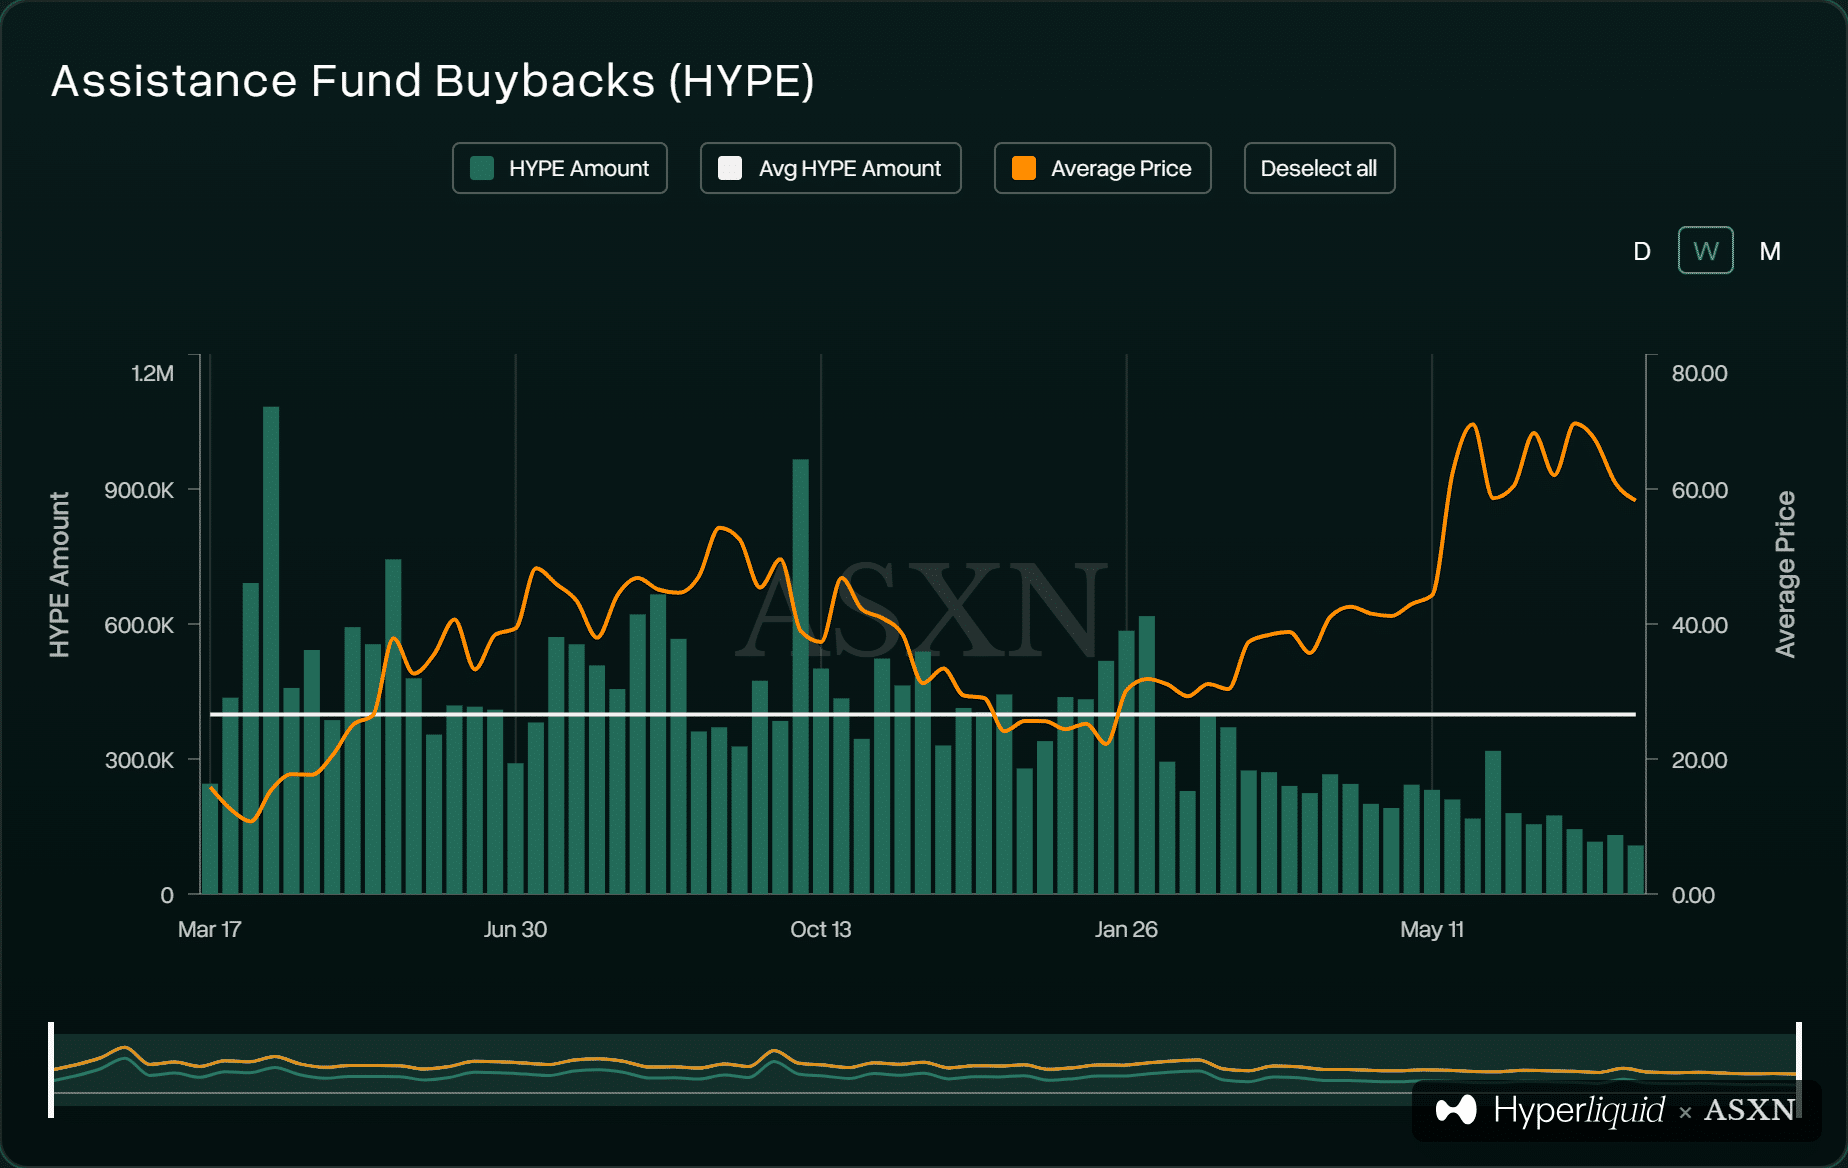Screen dimensions: 1848x1168
Task: Click the white Avg HYPE Amount swatch
Action: click(x=730, y=168)
